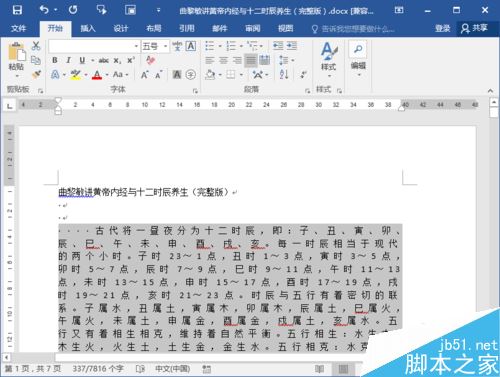The image size is (500, 377).
Task: Click 登录 to sign in
Action: 442,28
